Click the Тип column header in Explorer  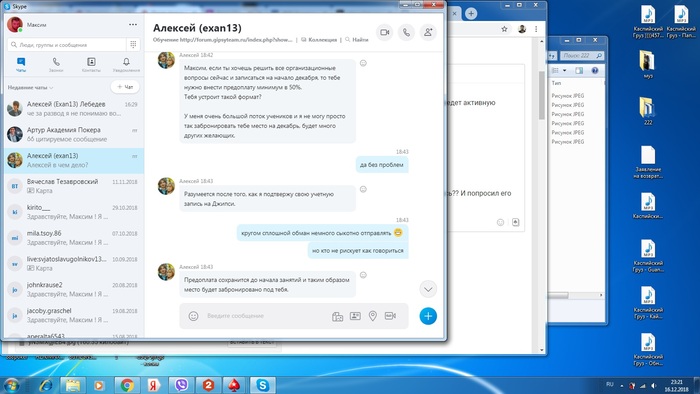tap(556, 83)
